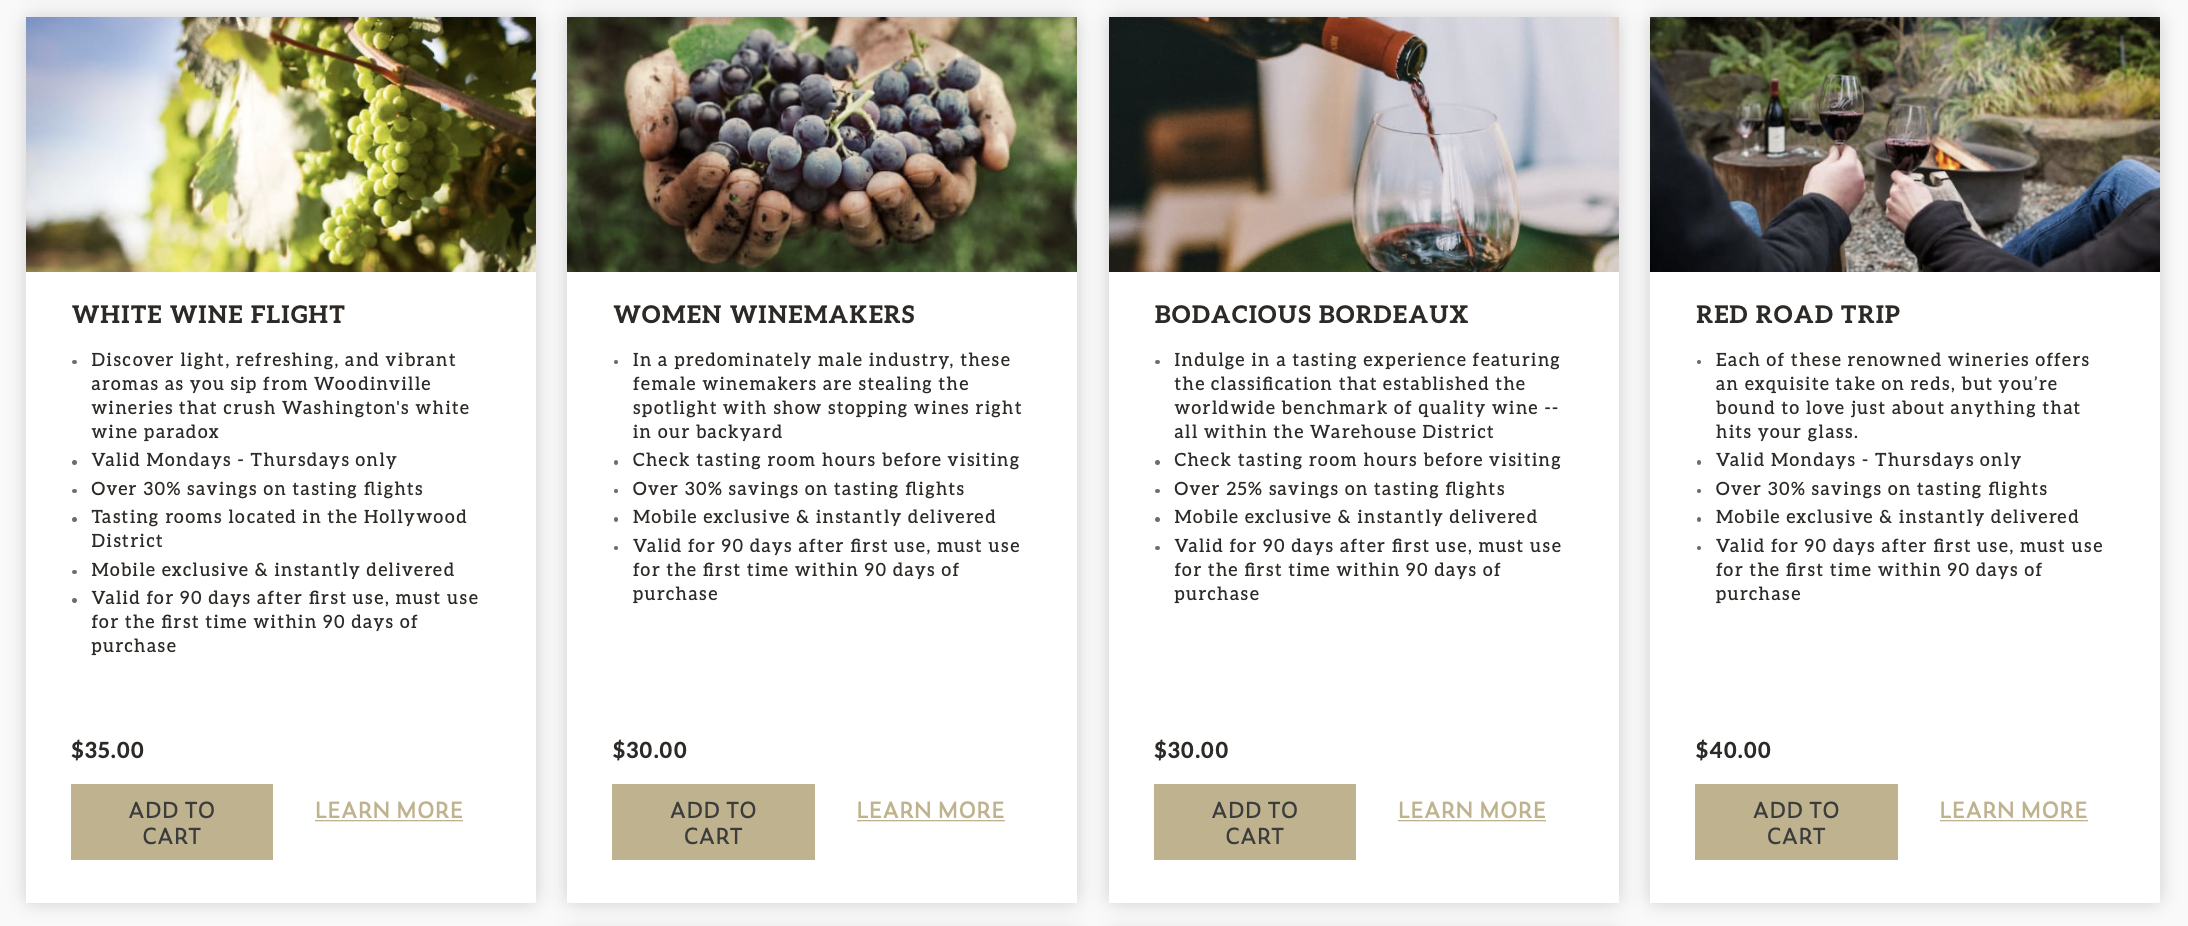Click Learn More for Bodacious Bordeaux
Viewport: 2188px width, 926px height.
tap(1471, 810)
